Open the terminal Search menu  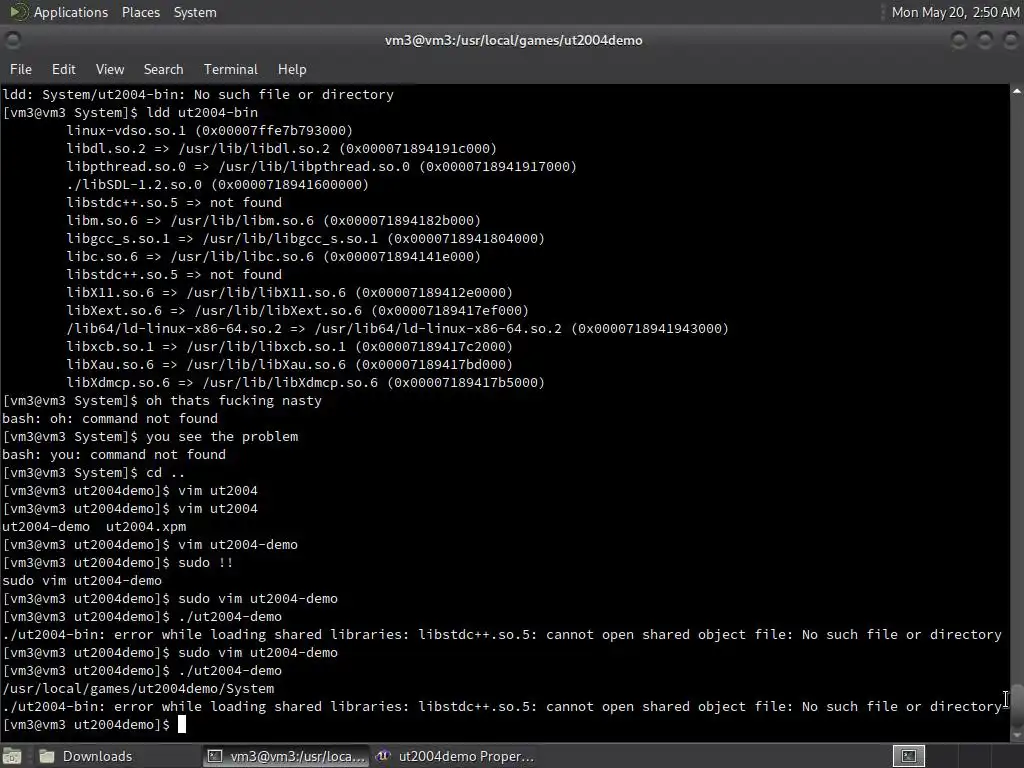(163, 69)
